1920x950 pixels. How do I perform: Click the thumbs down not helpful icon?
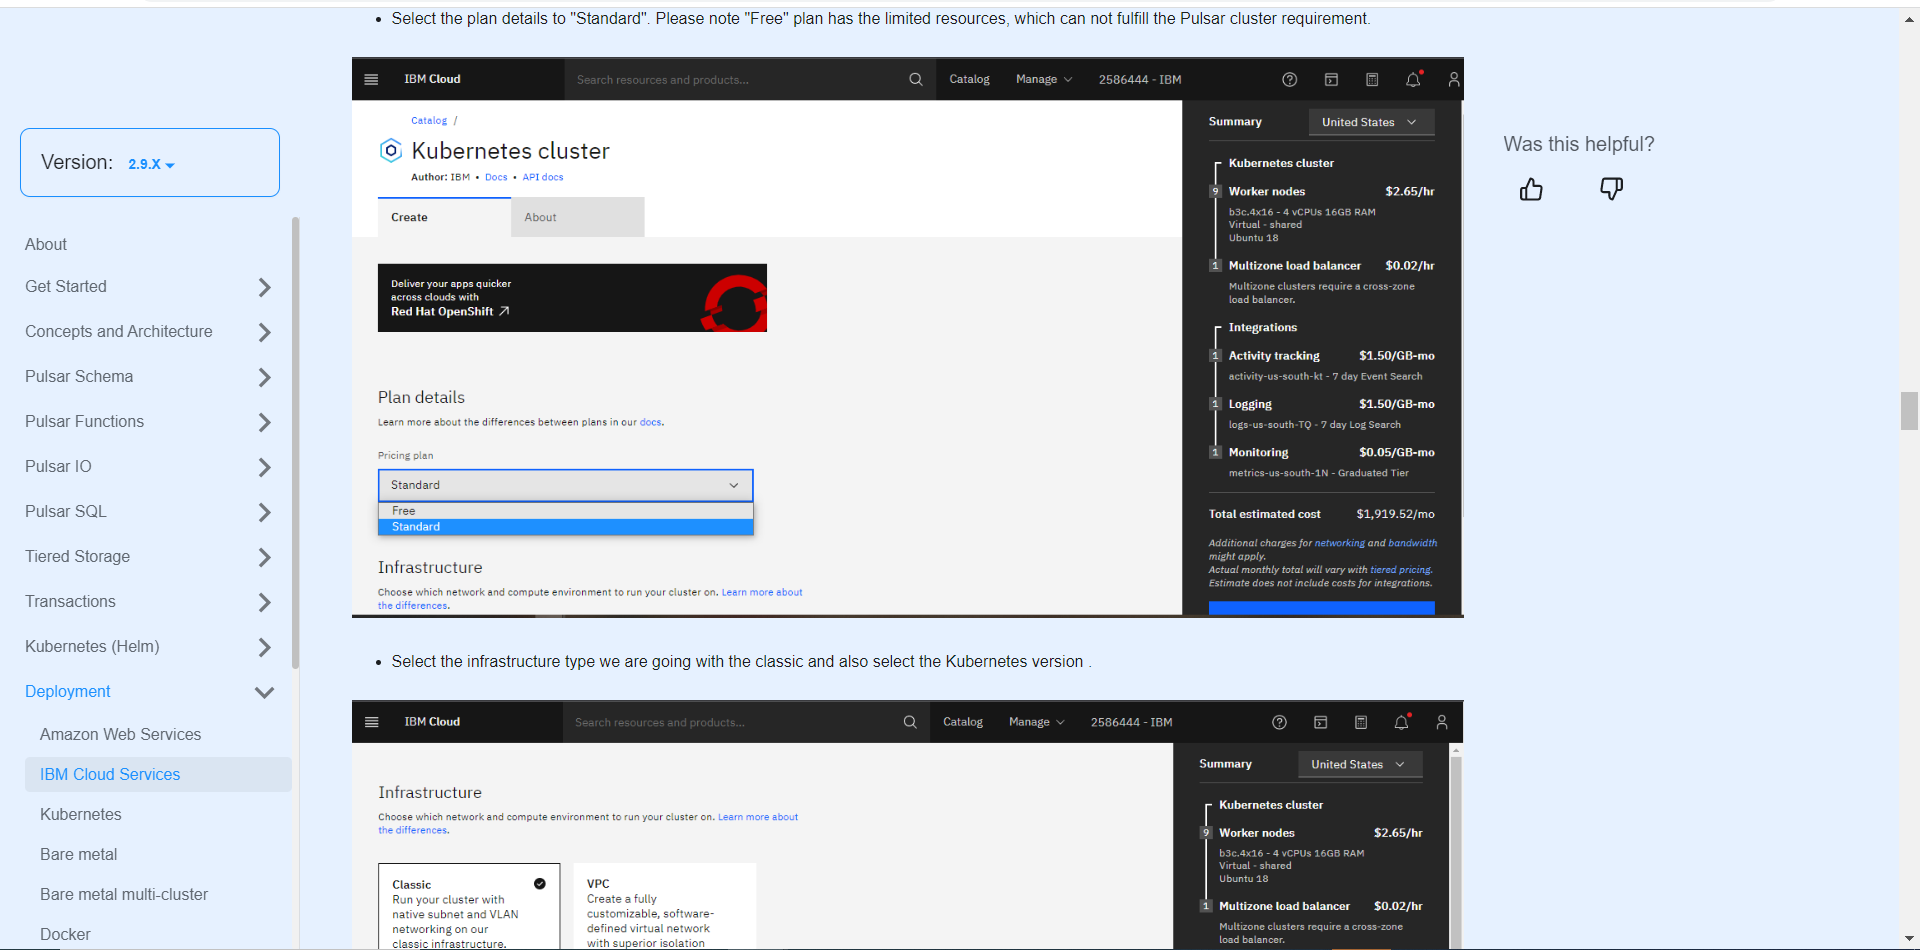pyautogui.click(x=1611, y=189)
